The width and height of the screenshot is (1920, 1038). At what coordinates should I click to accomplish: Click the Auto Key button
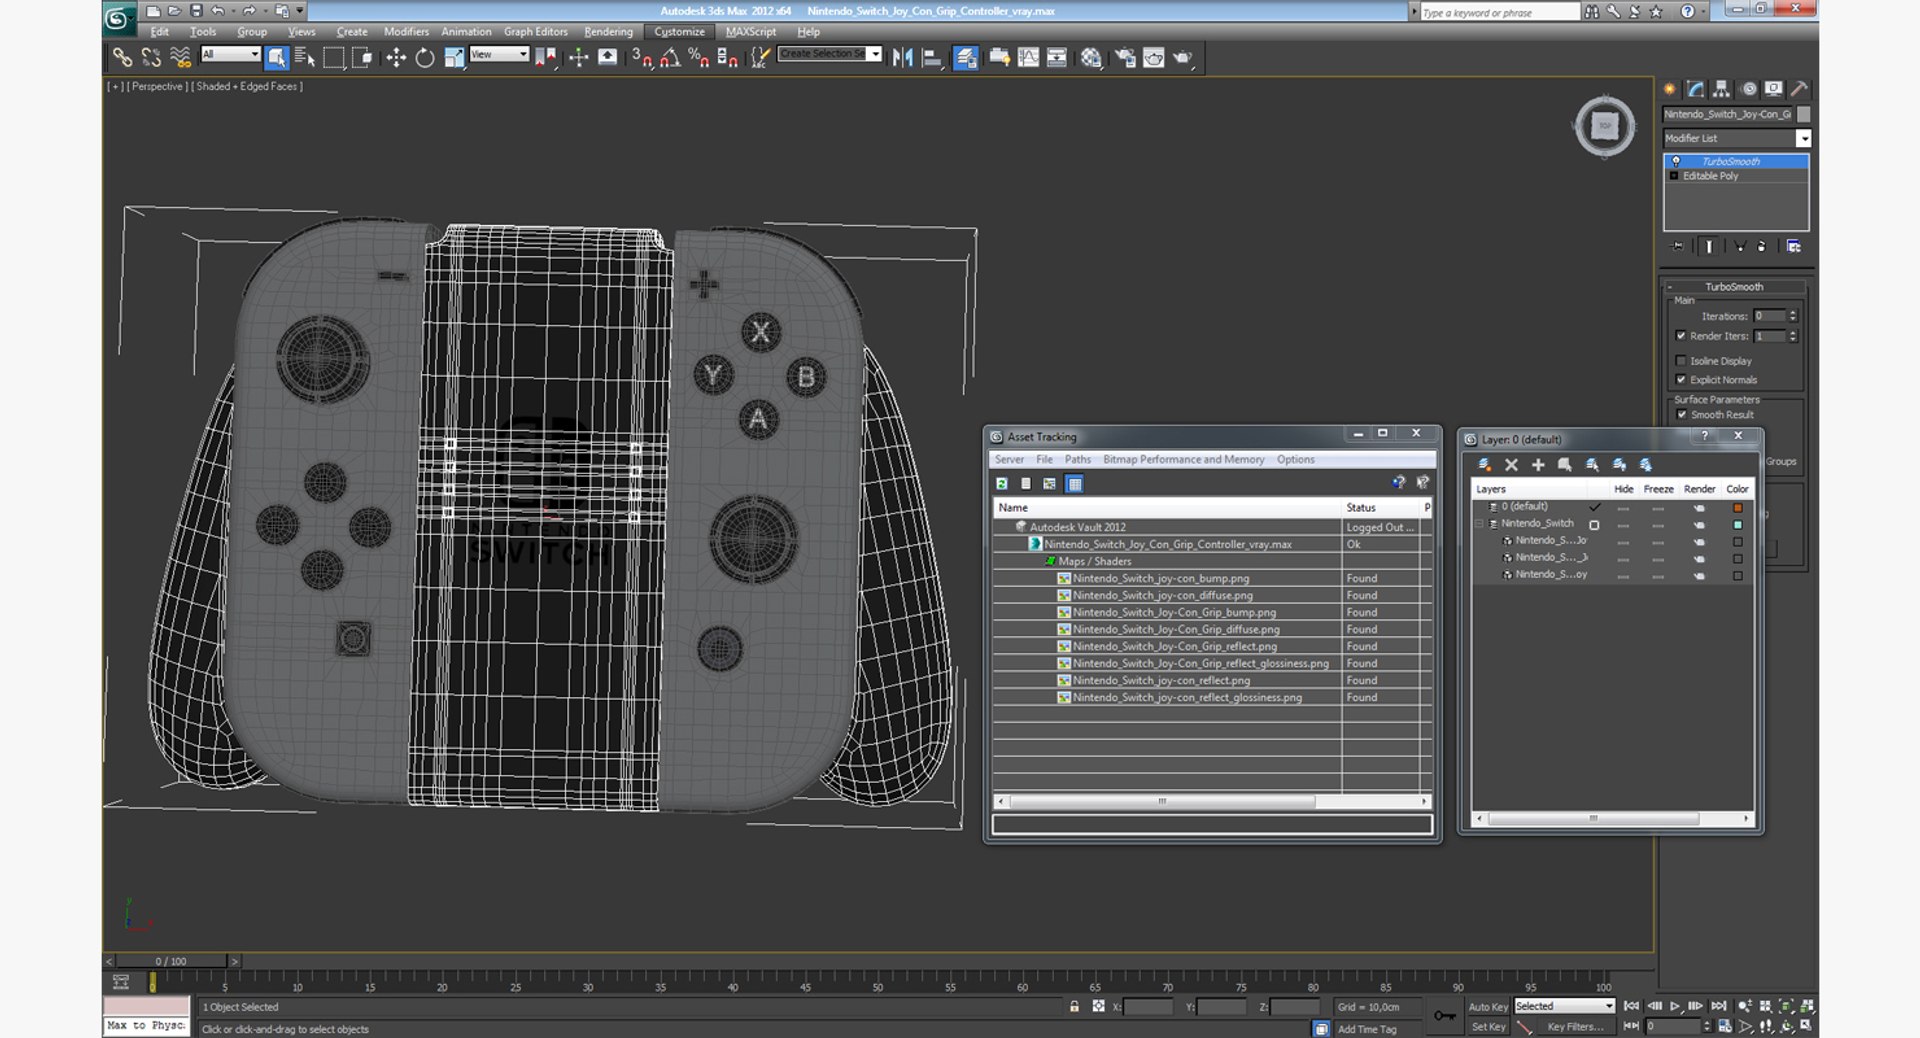pos(1487,1007)
